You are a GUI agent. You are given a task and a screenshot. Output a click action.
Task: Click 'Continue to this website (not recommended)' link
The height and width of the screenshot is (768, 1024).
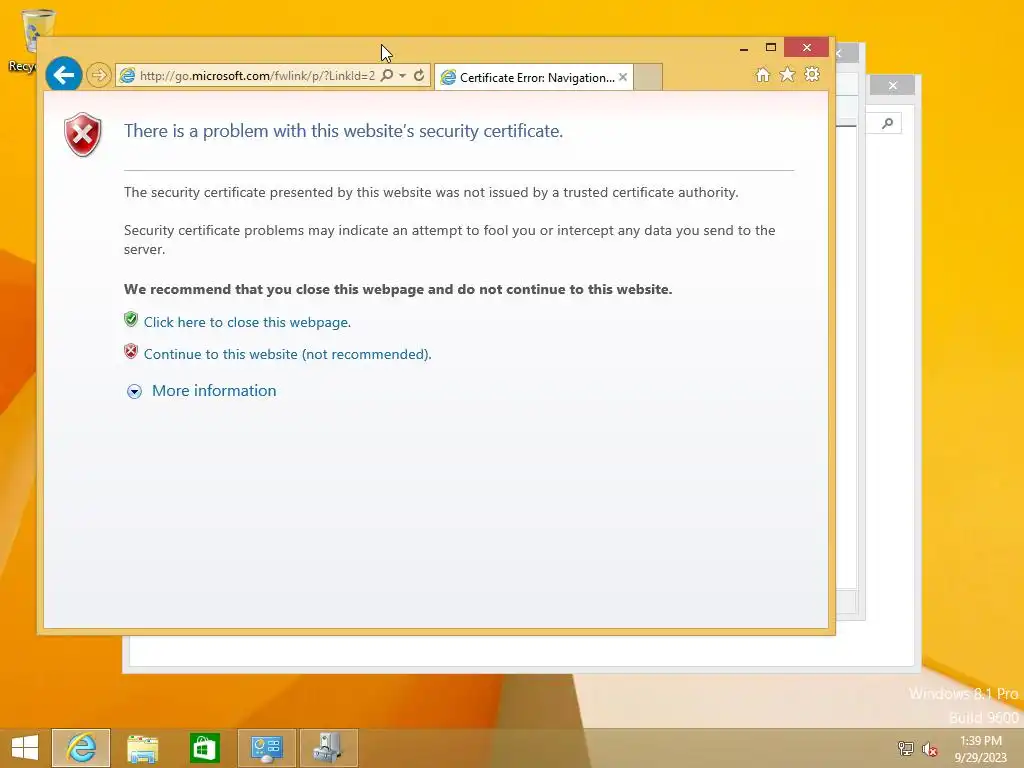point(287,354)
